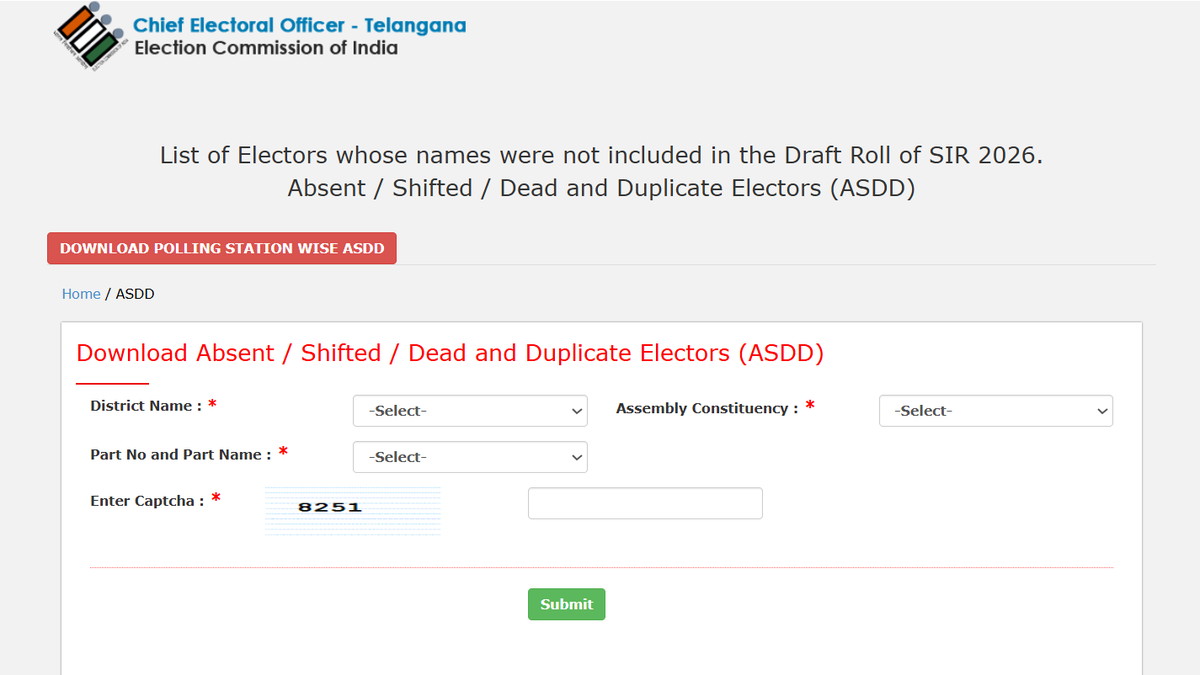Click the District Name field label
The height and width of the screenshot is (675, 1200).
pos(146,406)
